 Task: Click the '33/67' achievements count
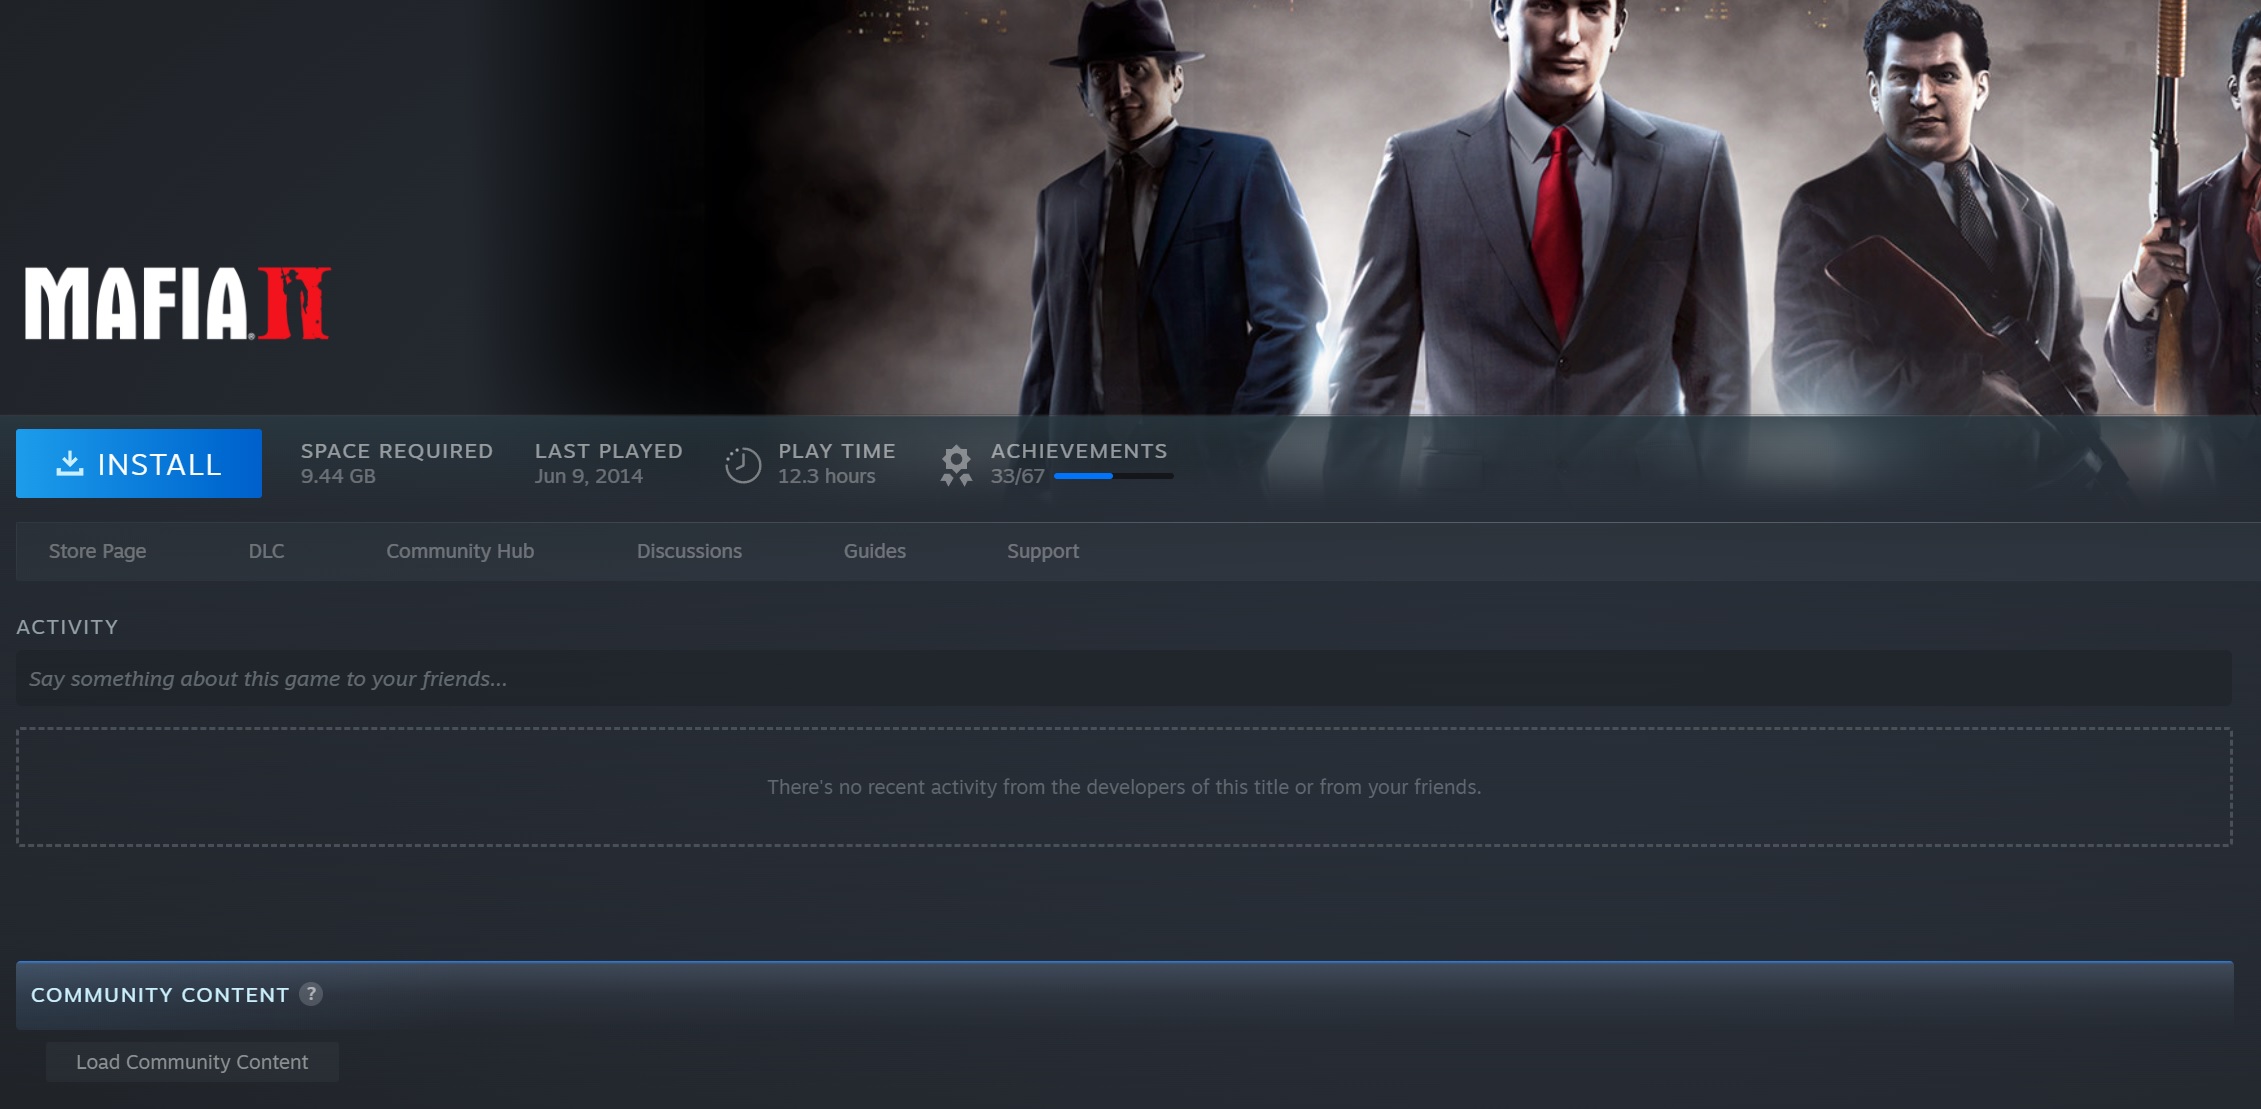[x=1017, y=476]
